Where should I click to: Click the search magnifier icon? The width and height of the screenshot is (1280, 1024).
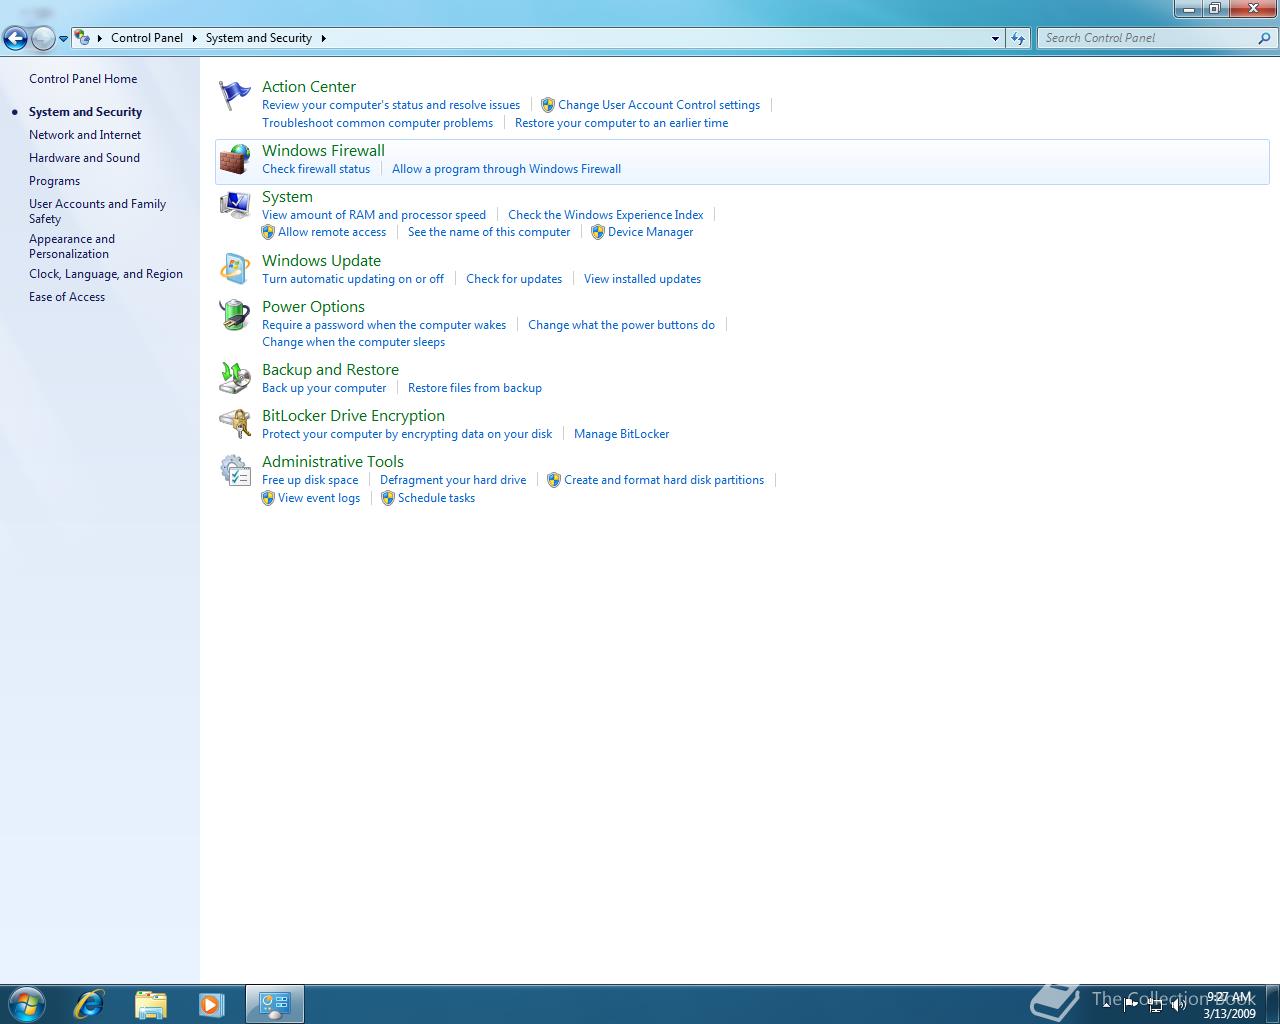pyautogui.click(x=1265, y=38)
